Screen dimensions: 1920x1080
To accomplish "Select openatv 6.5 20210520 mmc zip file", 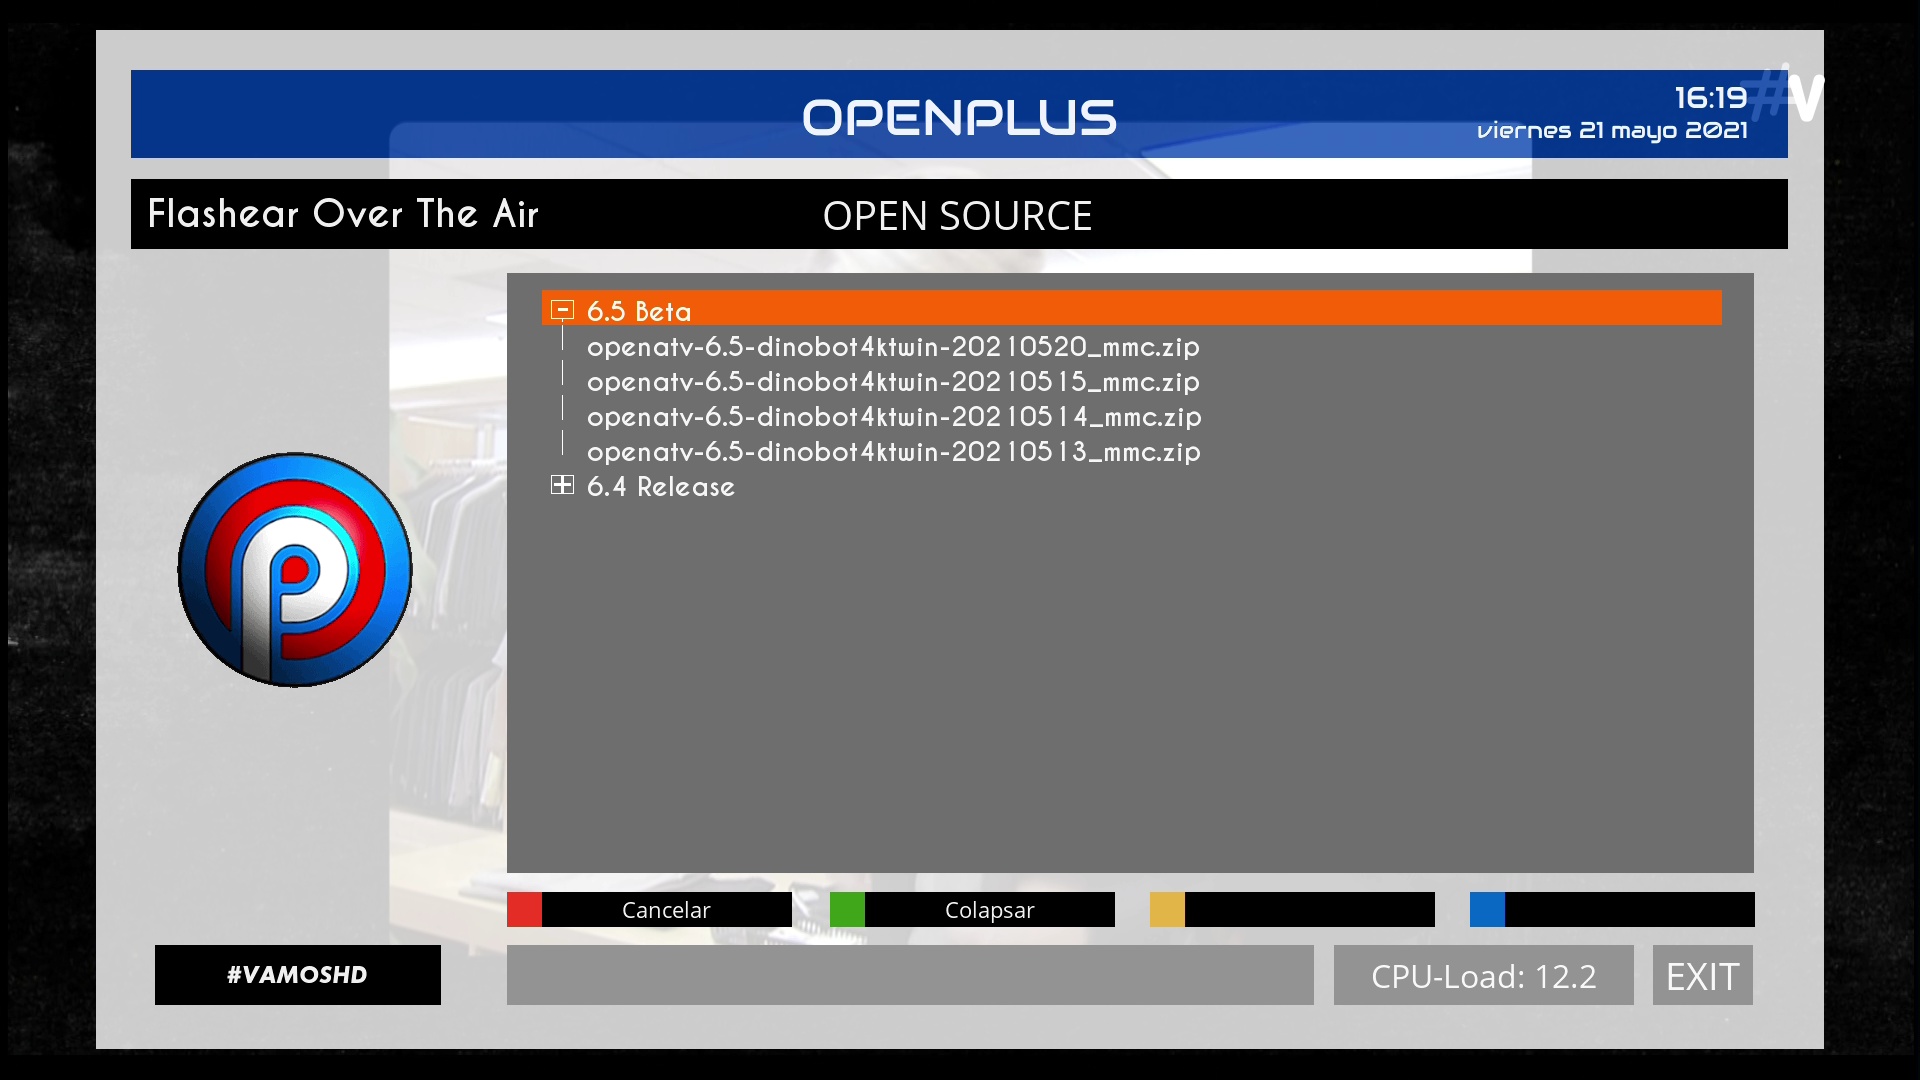I will [x=892, y=347].
